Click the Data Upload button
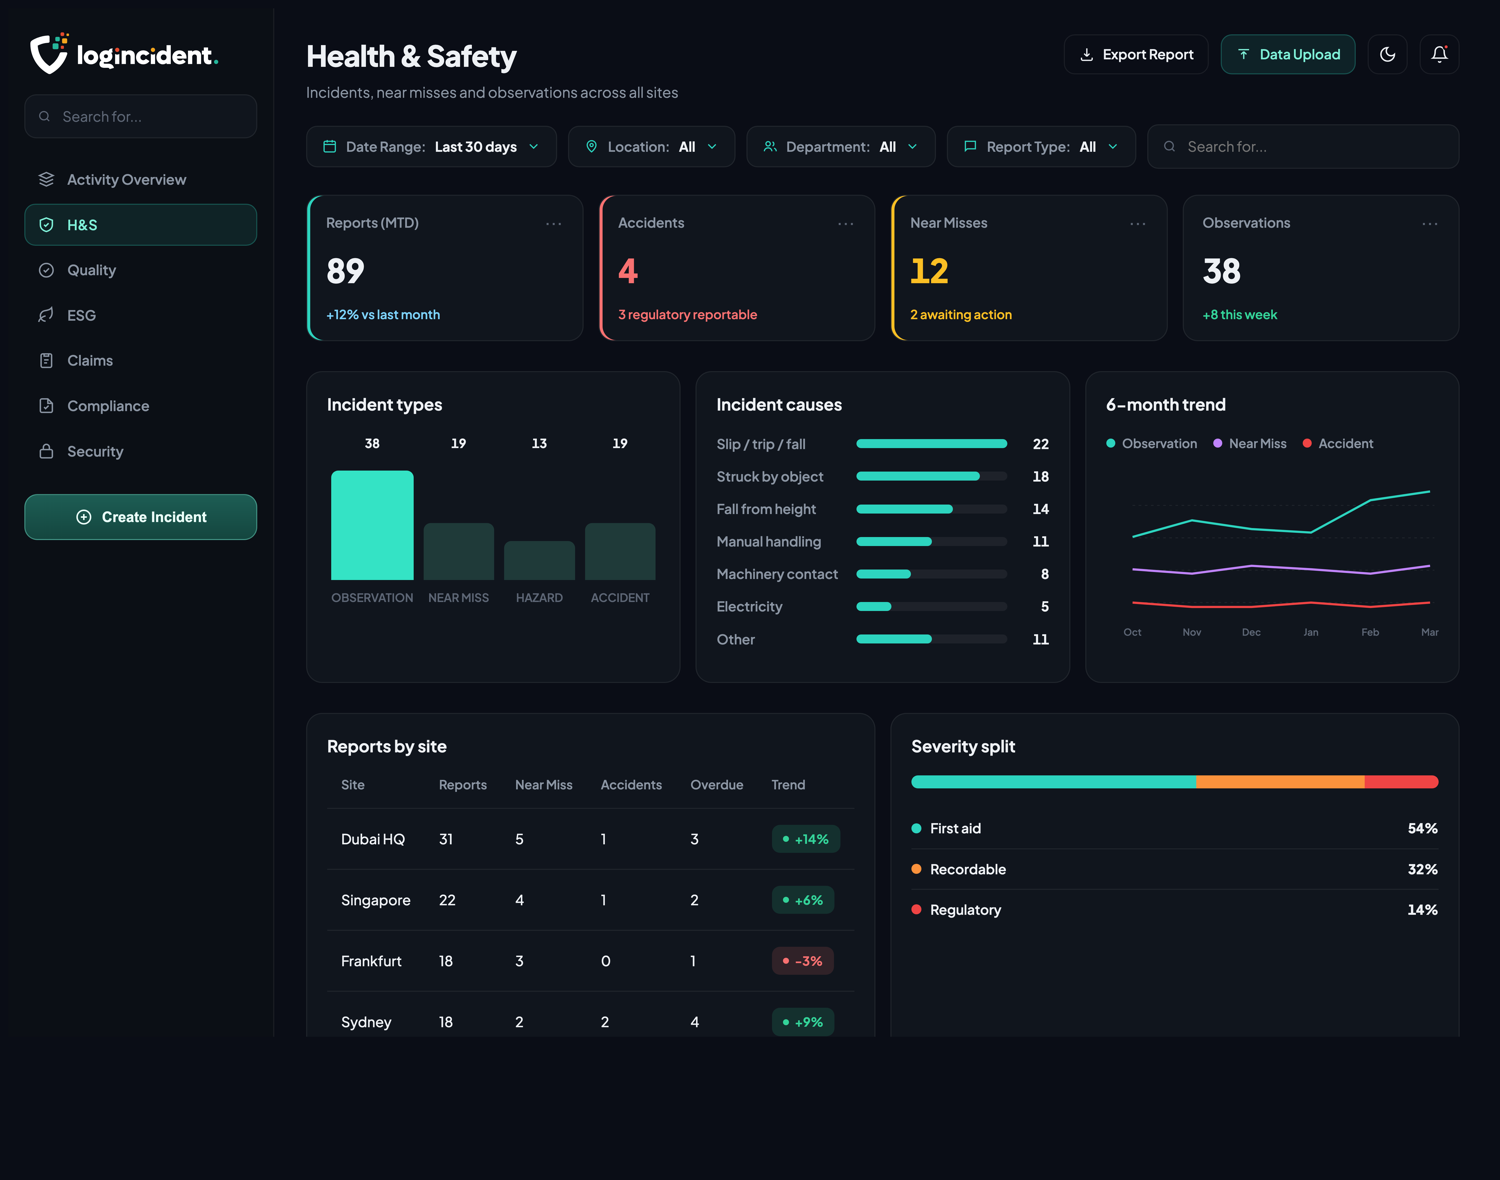This screenshot has height=1180, width=1500. (x=1288, y=54)
